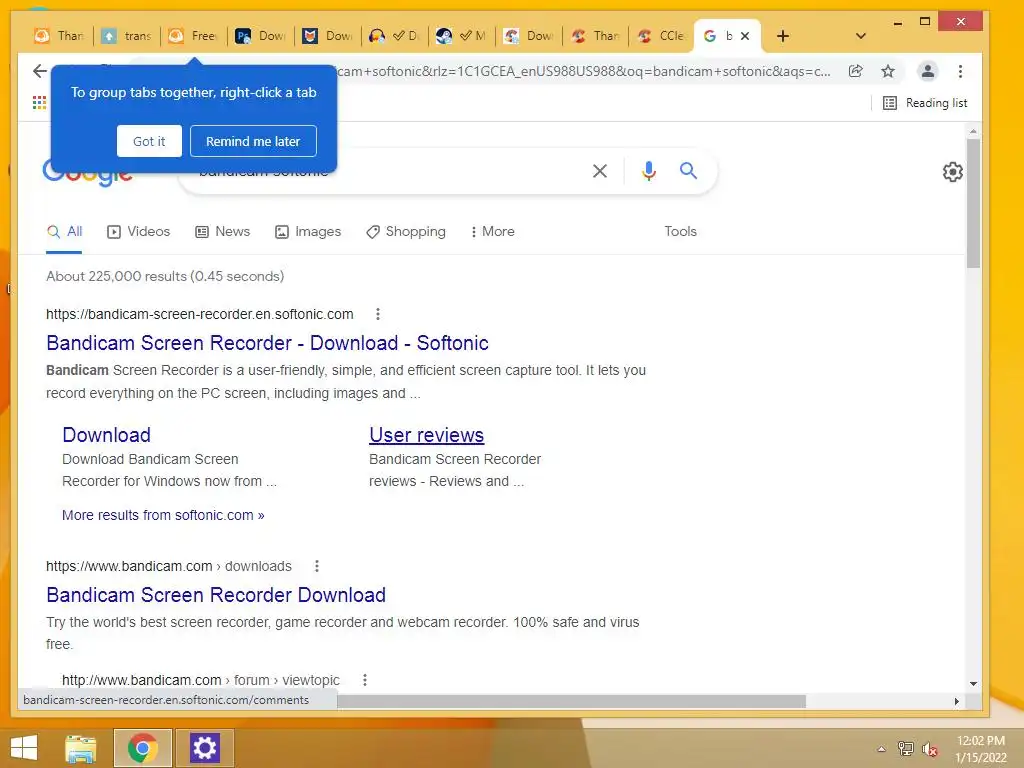Select the Images search filter
Image resolution: width=1024 pixels, height=768 pixels.
[x=308, y=232]
